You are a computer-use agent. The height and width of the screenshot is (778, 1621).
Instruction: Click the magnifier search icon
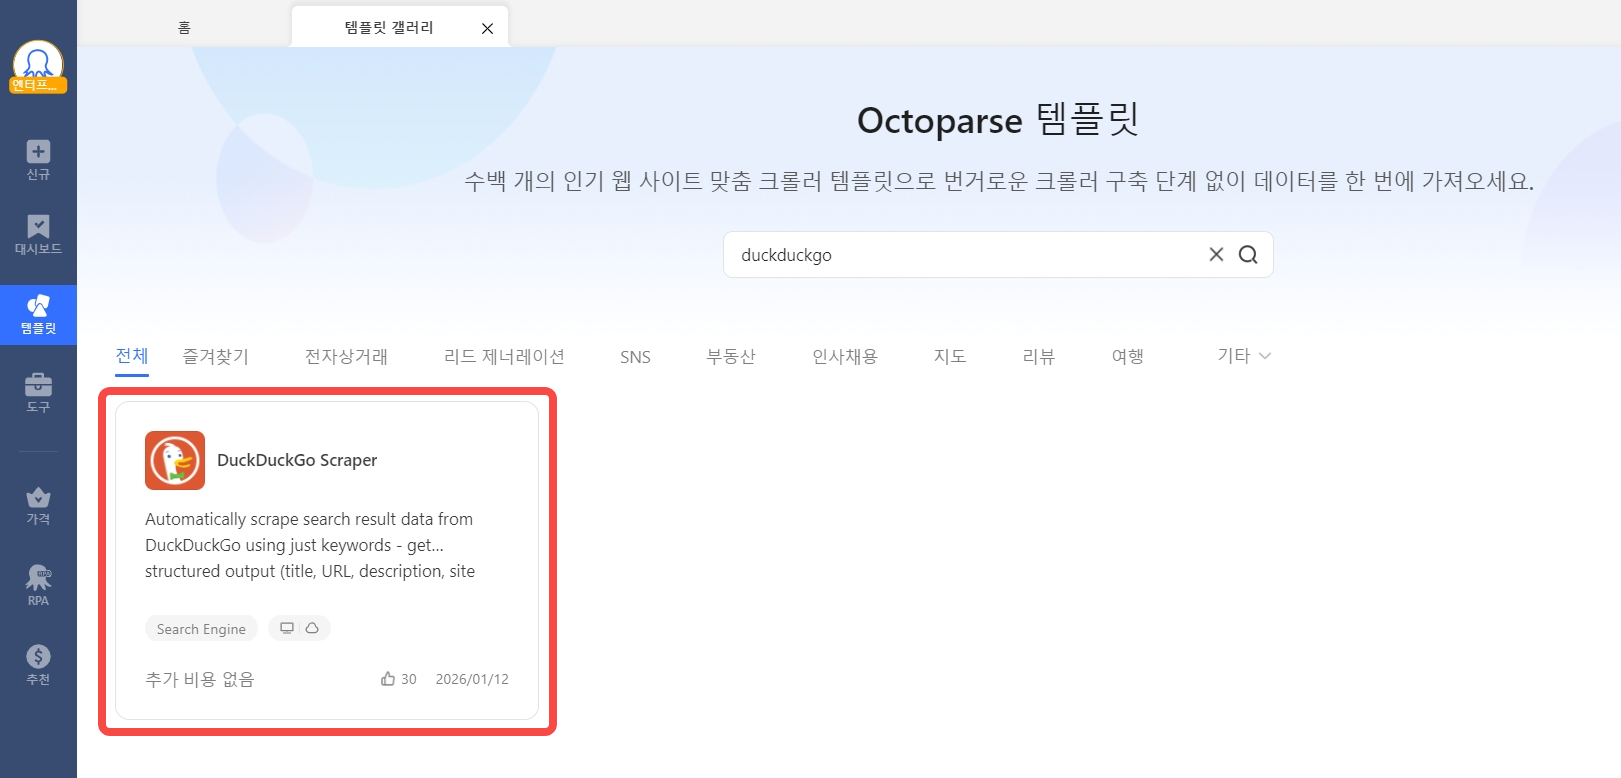coord(1248,255)
